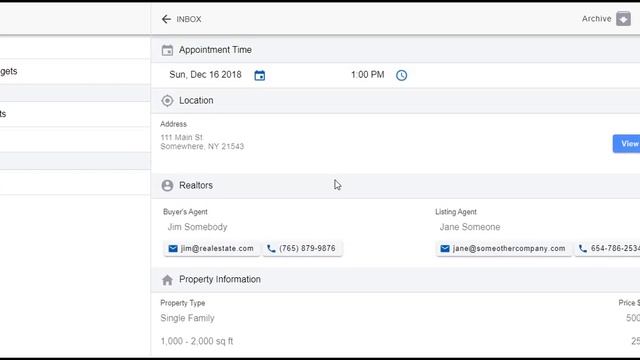The width and height of the screenshot is (640, 360).
Task: Click address line Somewhere, NY 21543
Action: [202, 147]
